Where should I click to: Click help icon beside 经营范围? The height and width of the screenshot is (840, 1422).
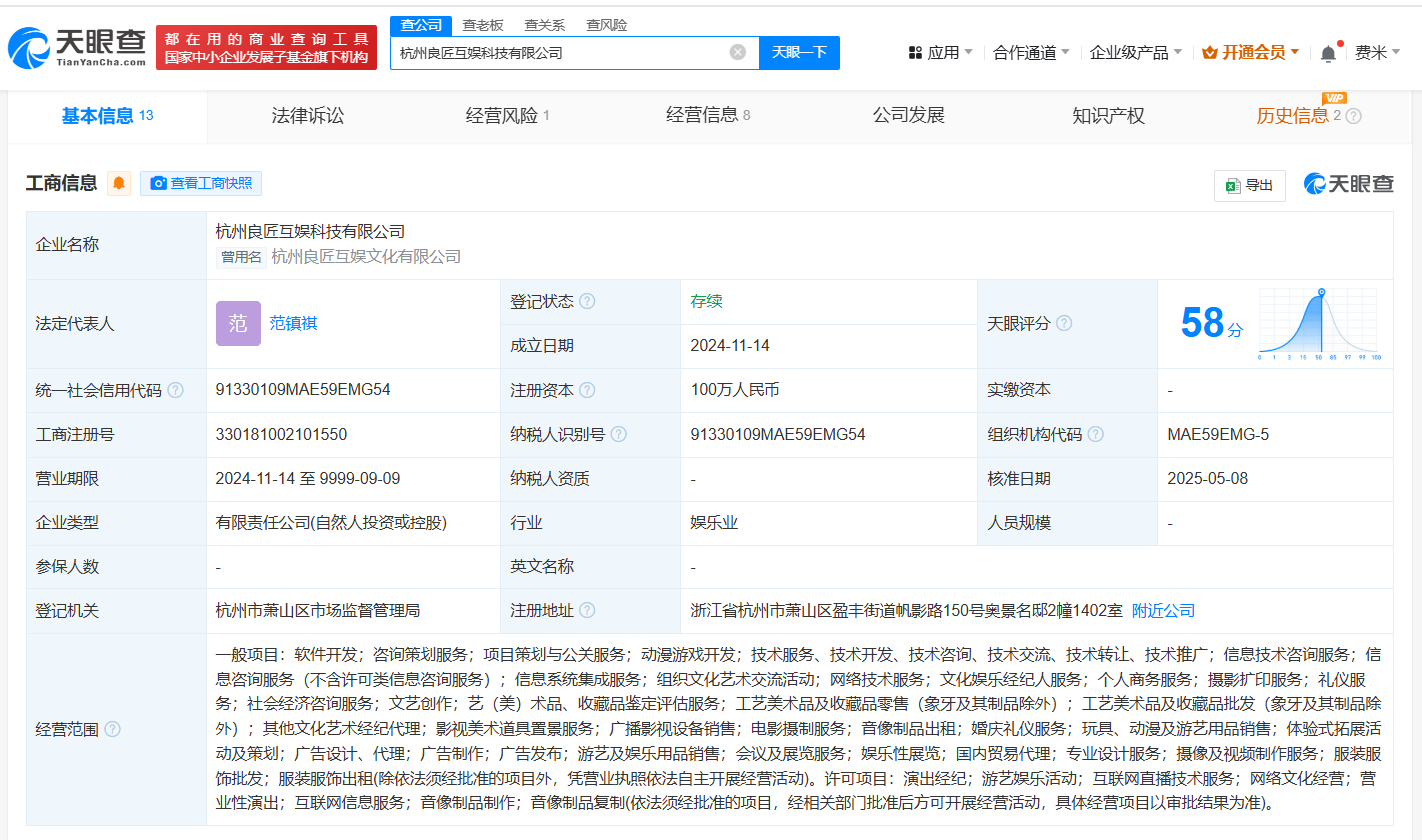point(112,729)
